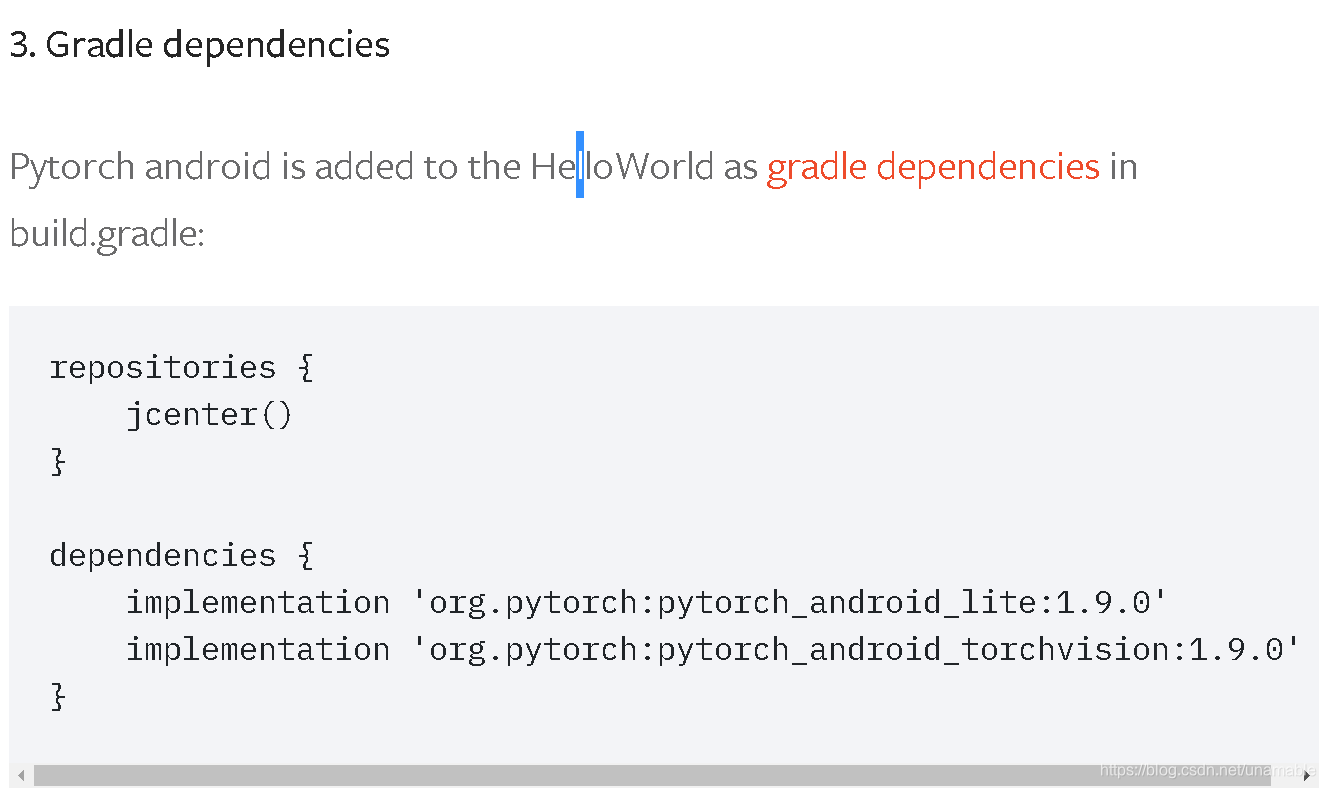Click the closing brace ending dependencies block
The width and height of the screenshot is (1326, 789).
coord(57,695)
